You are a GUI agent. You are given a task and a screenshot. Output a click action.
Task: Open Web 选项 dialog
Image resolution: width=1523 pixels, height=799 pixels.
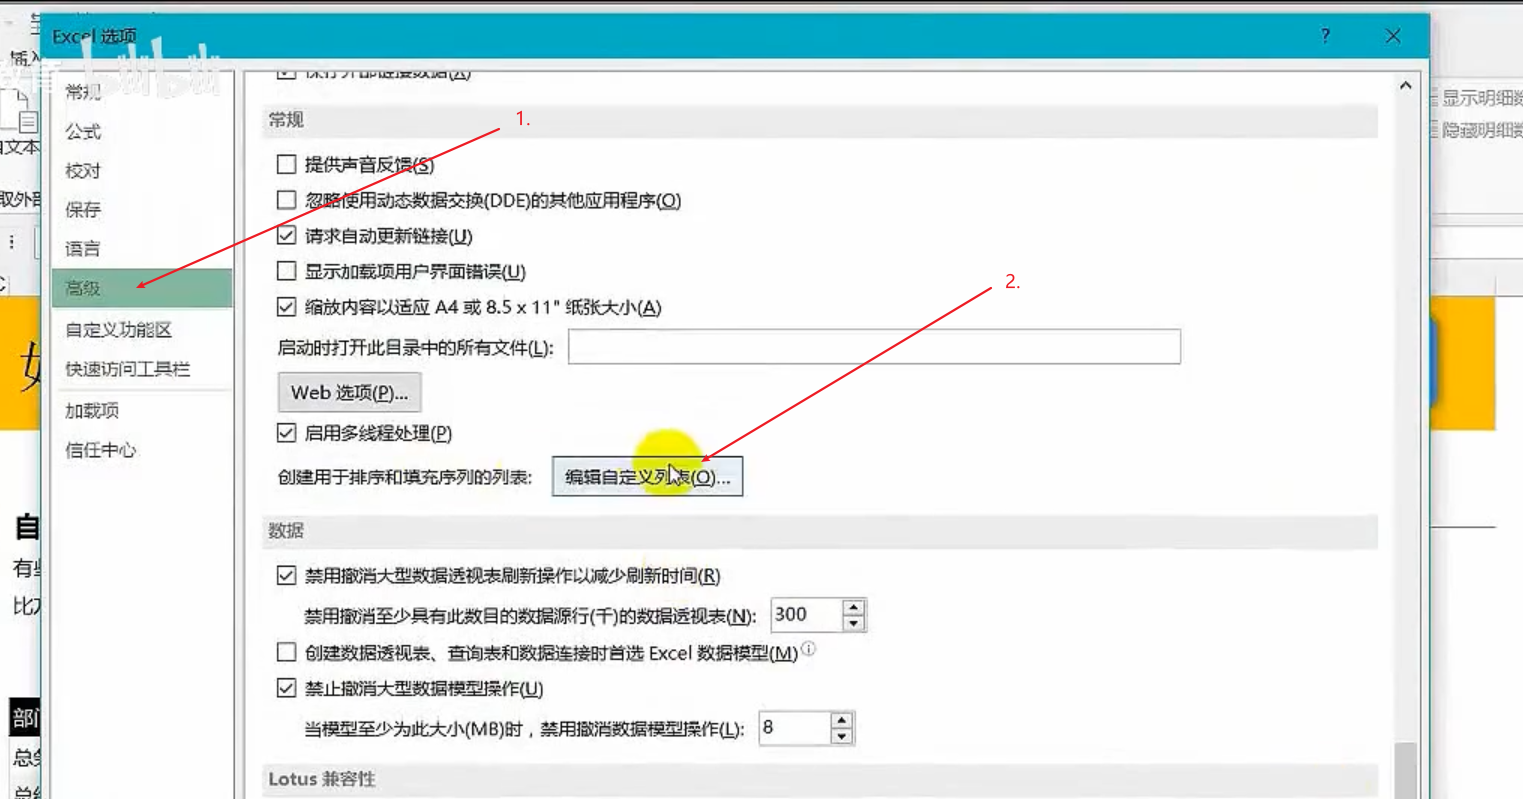click(x=349, y=393)
